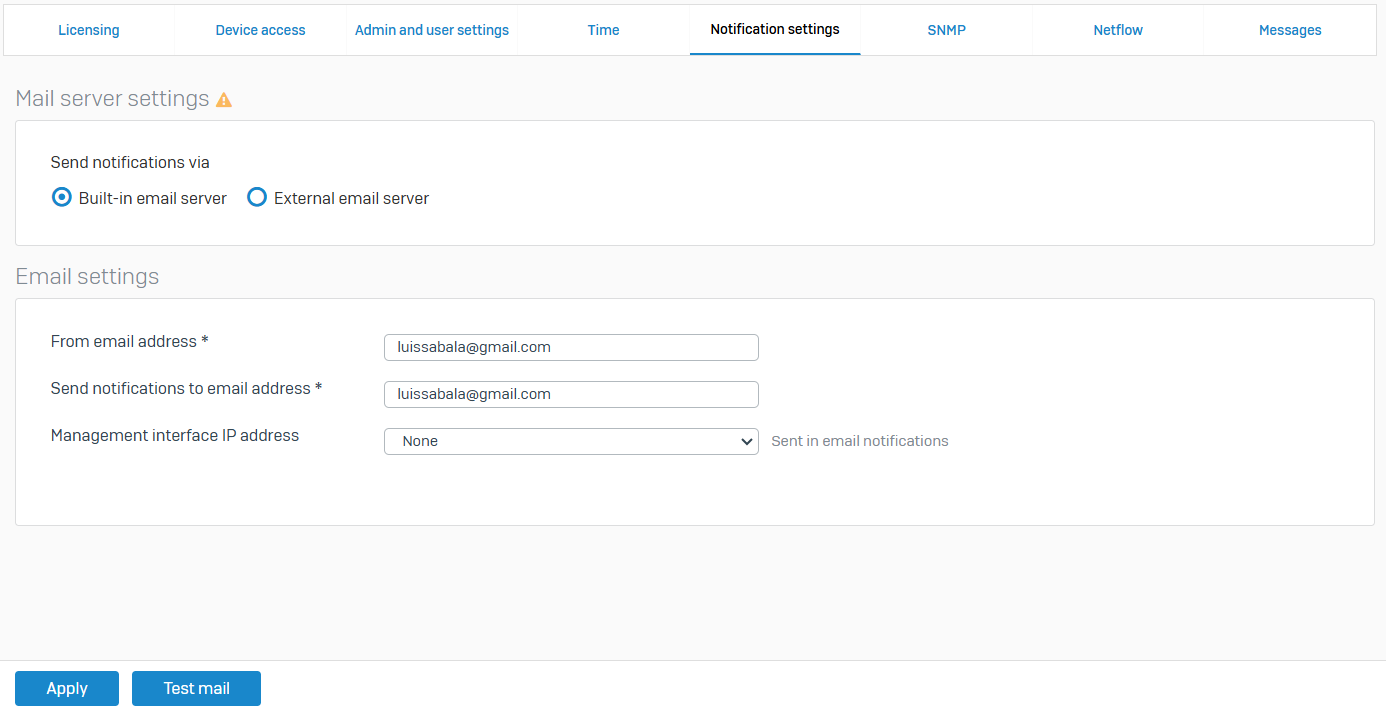Click the Email settings section heading
The height and width of the screenshot is (711, 1386).
(x=87, y=276)
